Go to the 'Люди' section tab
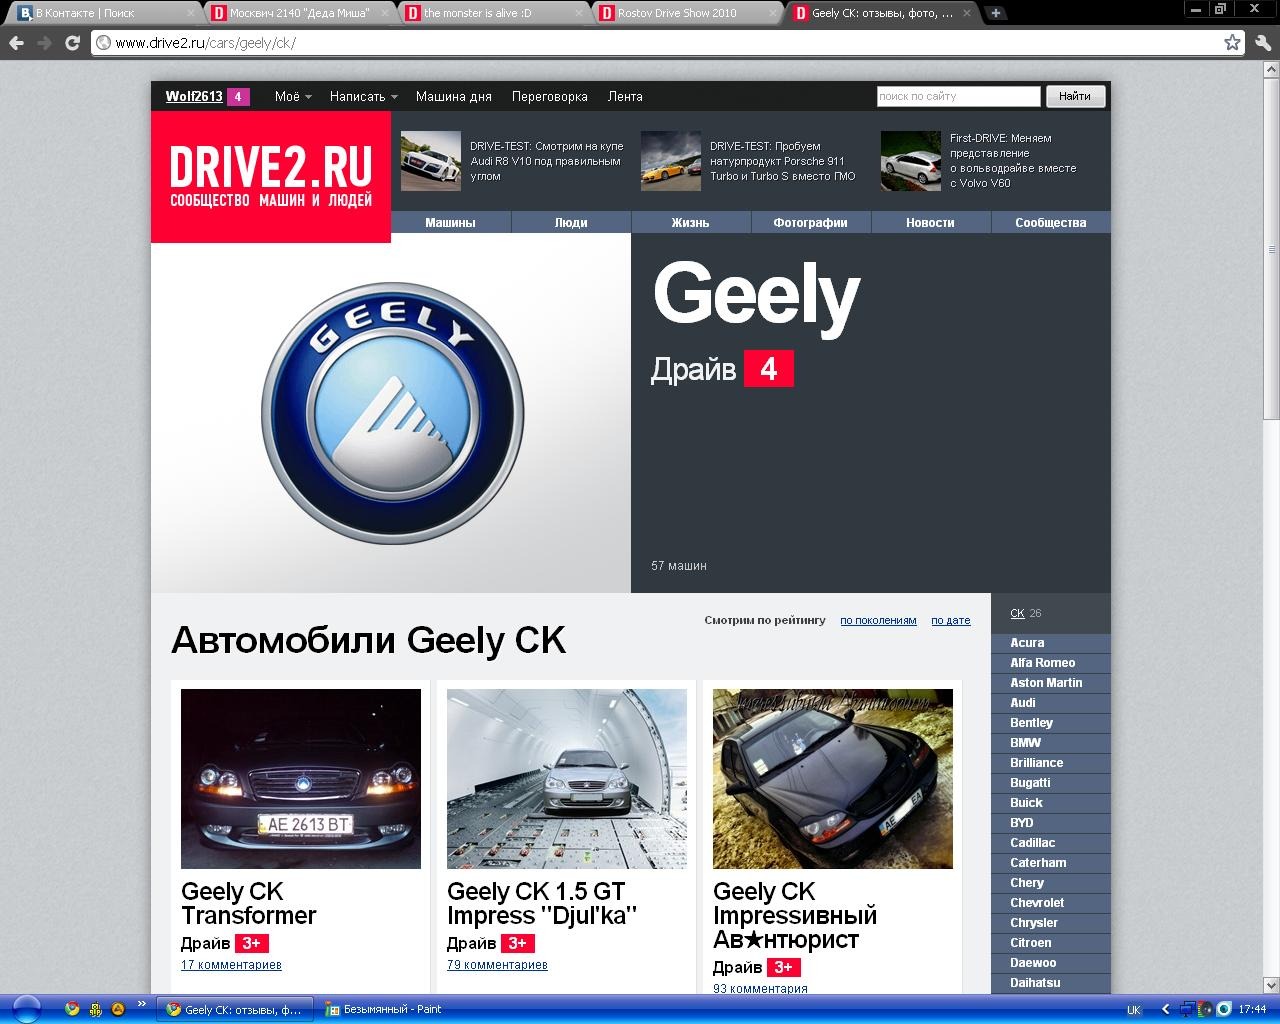1280x1024 pixels. pyautogui.click(x=571, y=223)
